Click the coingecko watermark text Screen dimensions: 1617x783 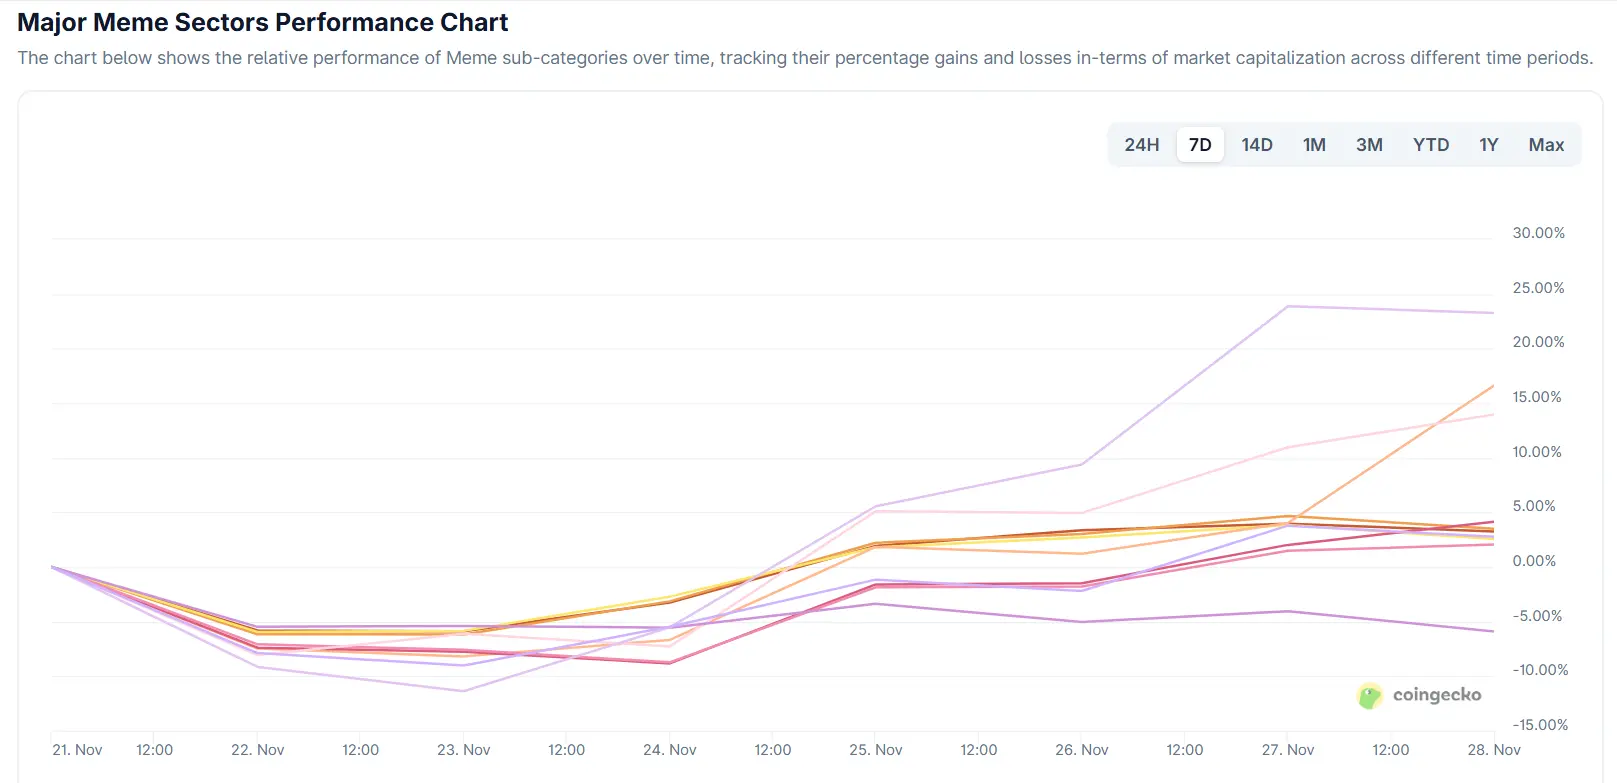tap(1437, 695)
